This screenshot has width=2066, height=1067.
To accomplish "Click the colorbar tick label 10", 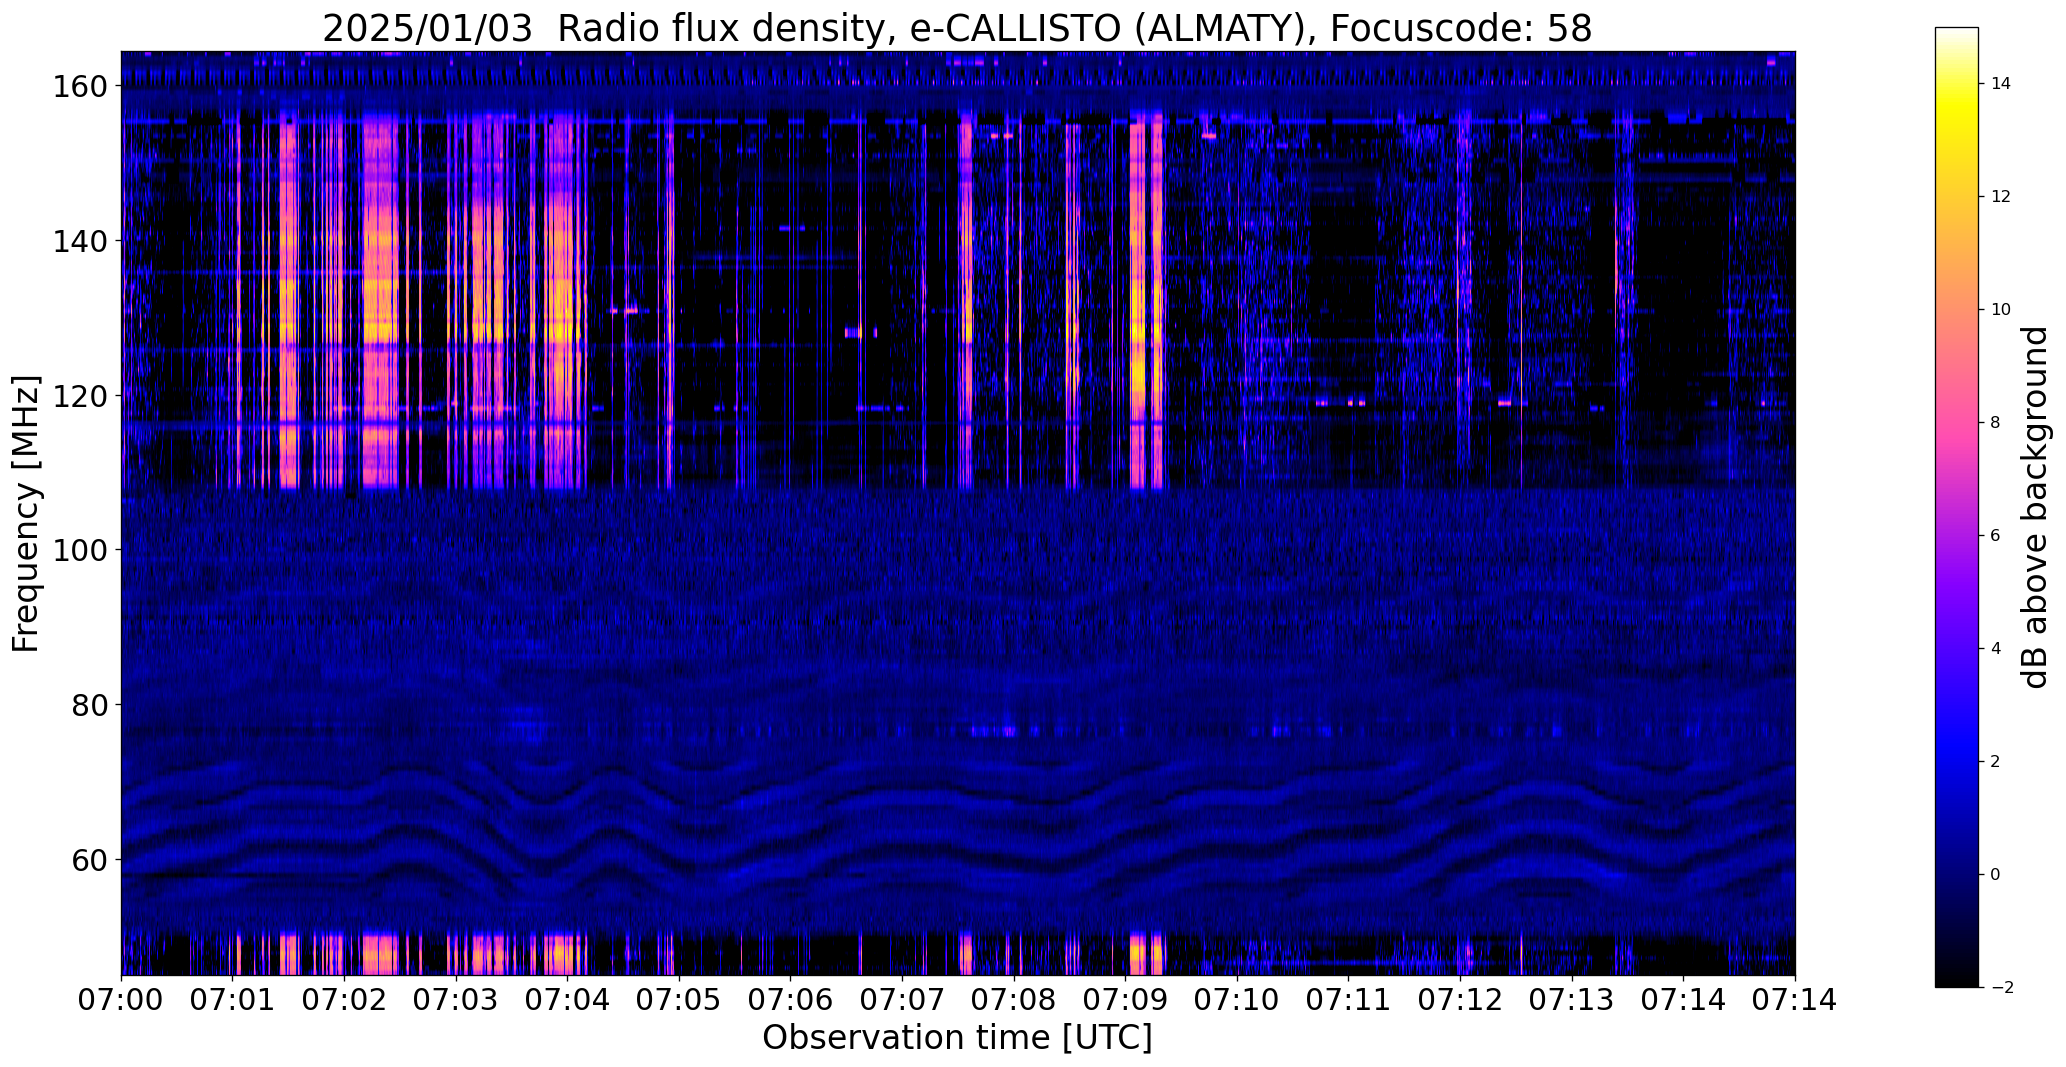I will coord(2001,310).
